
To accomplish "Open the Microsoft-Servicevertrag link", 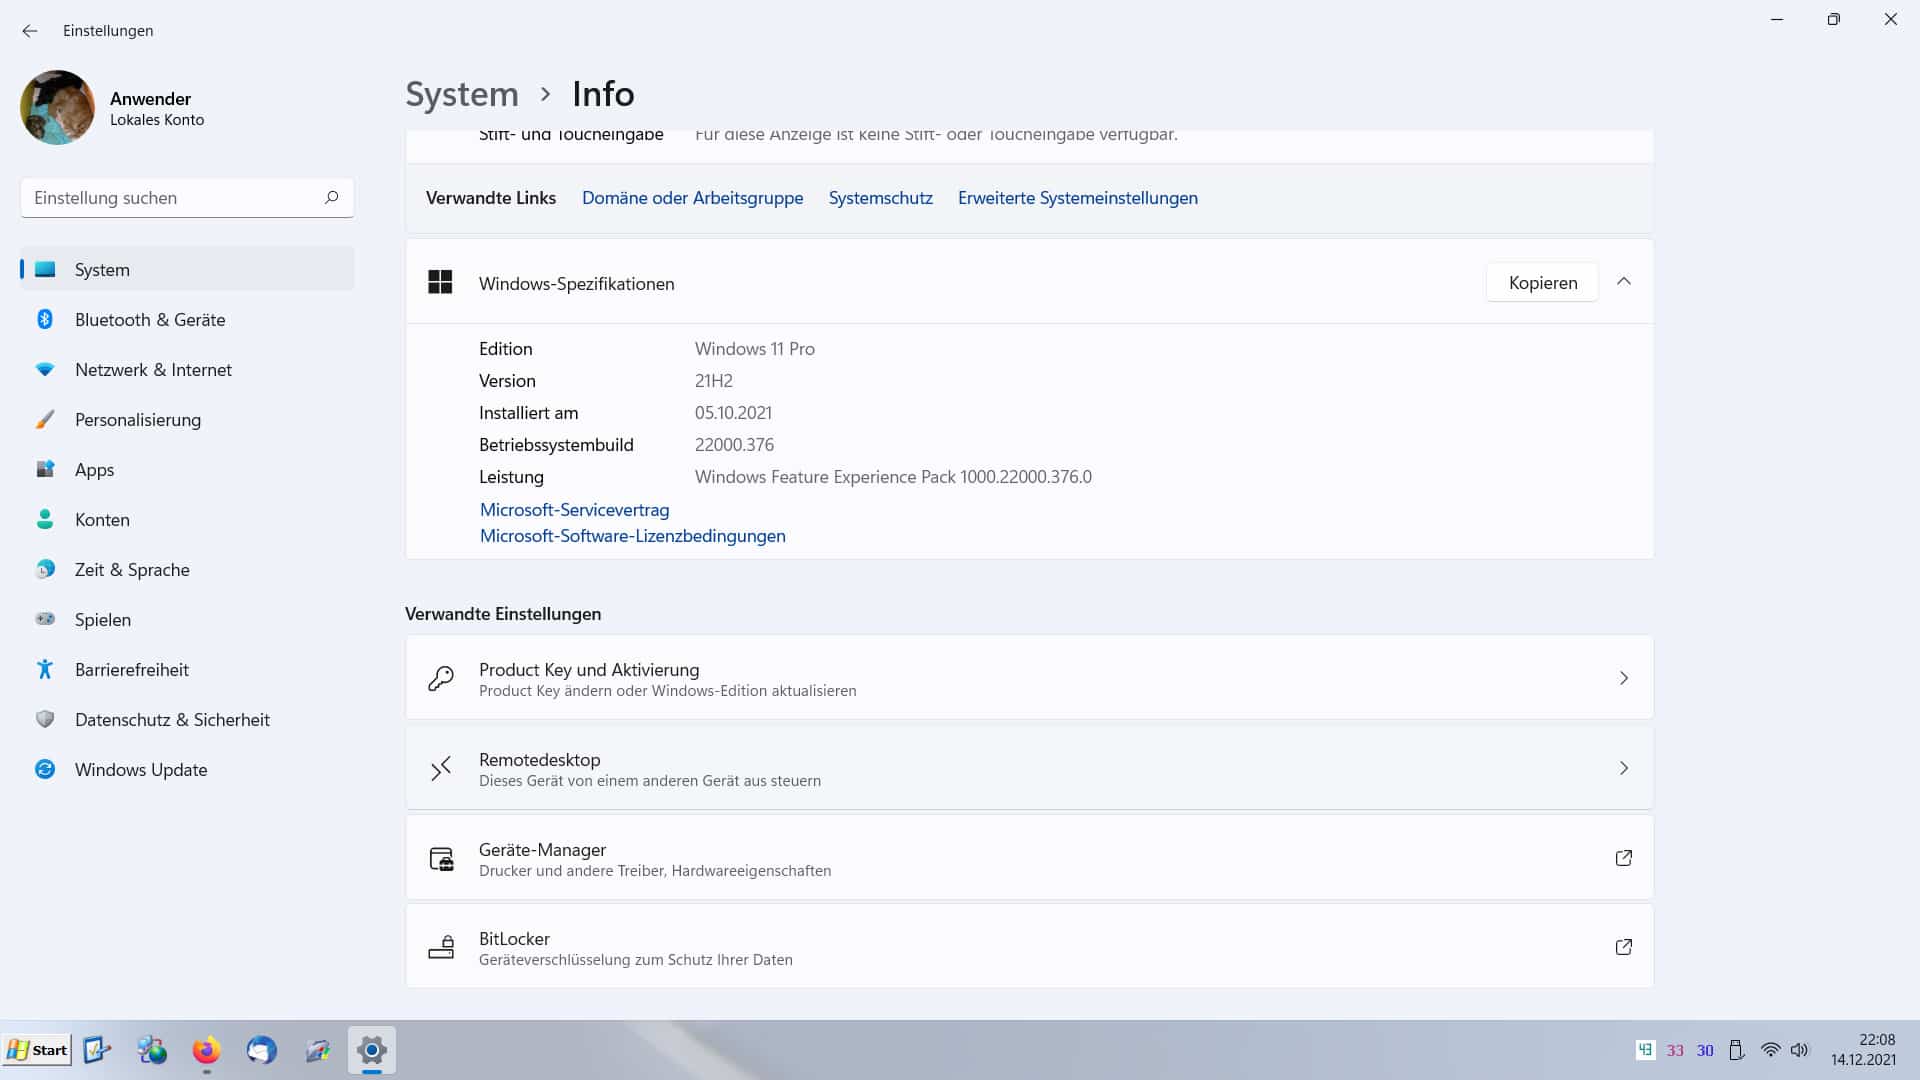I will click(574, 510).
